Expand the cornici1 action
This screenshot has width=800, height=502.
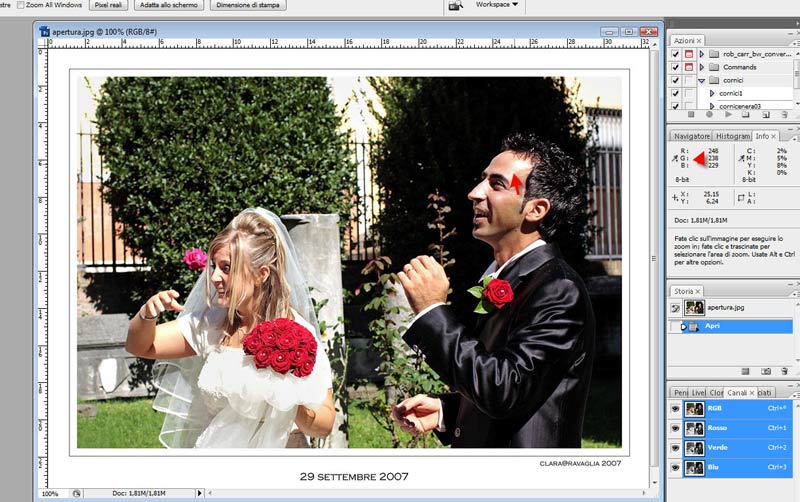712,93
